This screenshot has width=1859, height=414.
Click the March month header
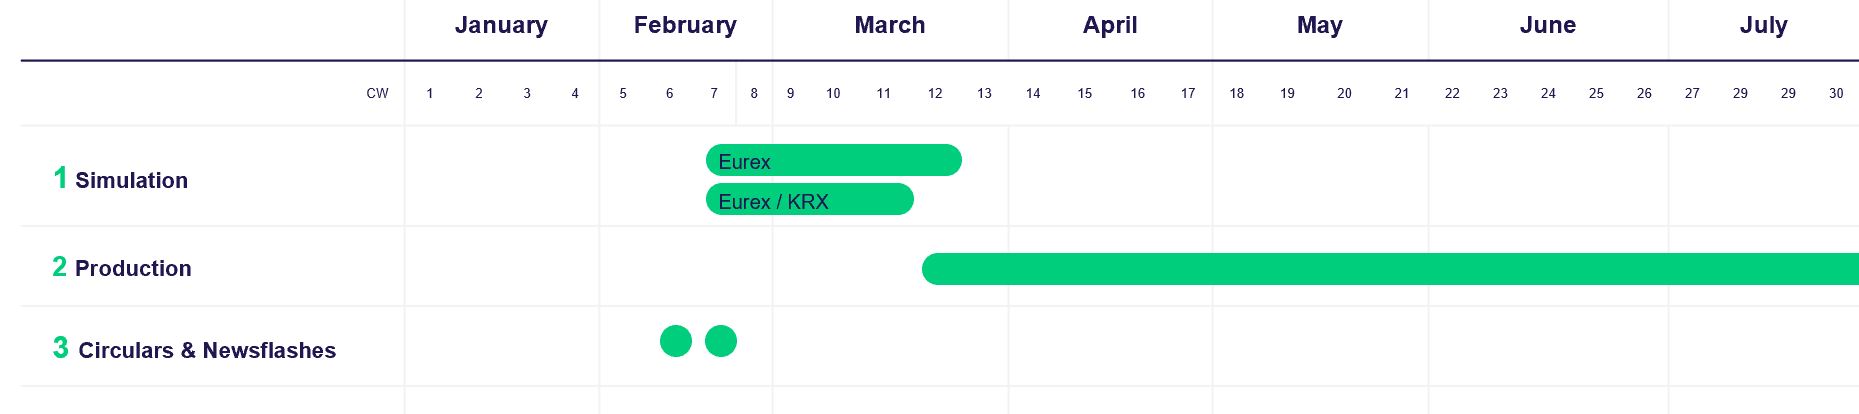point(890,26)
